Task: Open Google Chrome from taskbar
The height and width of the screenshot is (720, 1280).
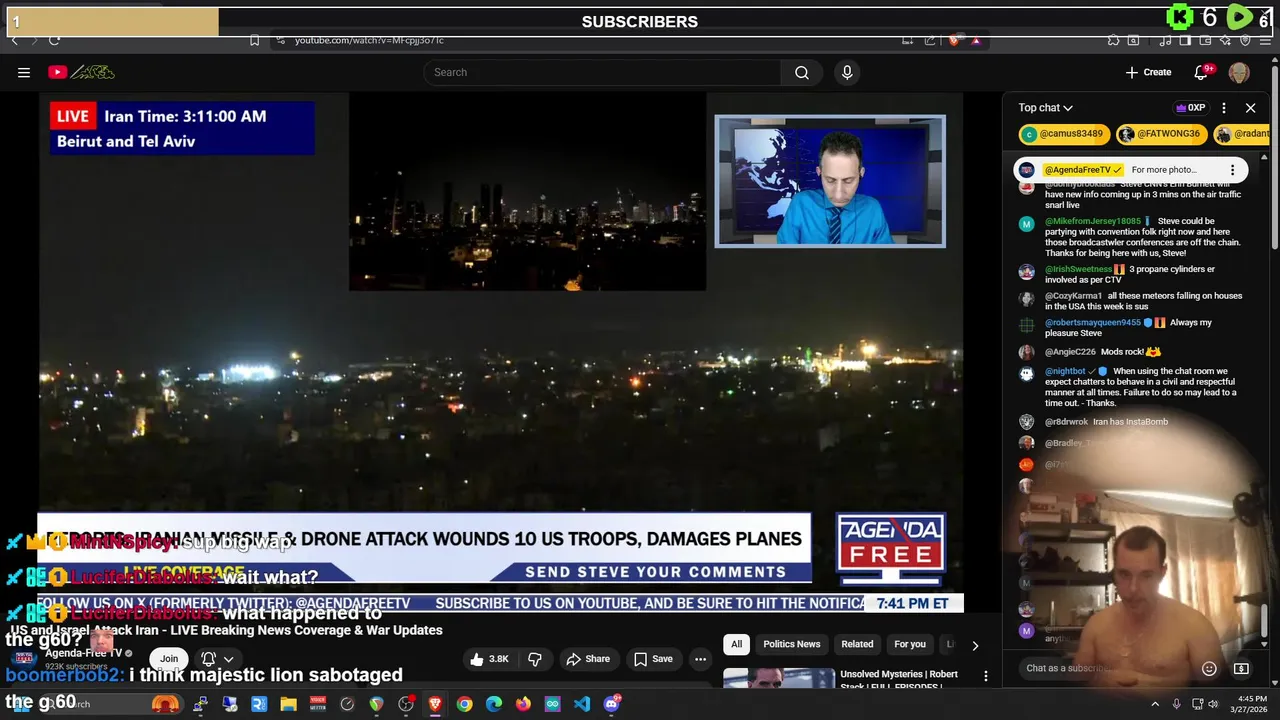Action: (x=464, y=704)
